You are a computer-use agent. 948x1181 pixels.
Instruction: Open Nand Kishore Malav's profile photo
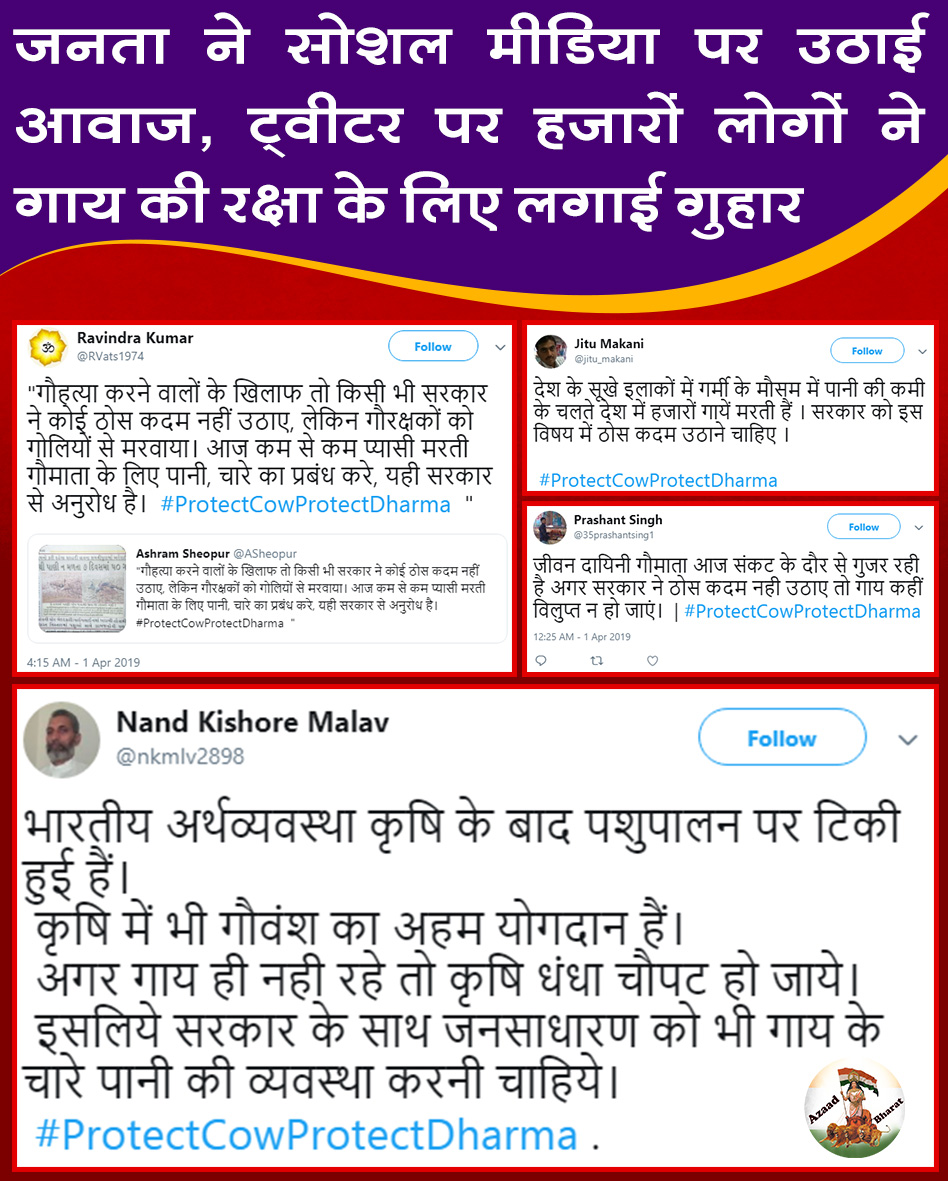[x=61, y=741]
